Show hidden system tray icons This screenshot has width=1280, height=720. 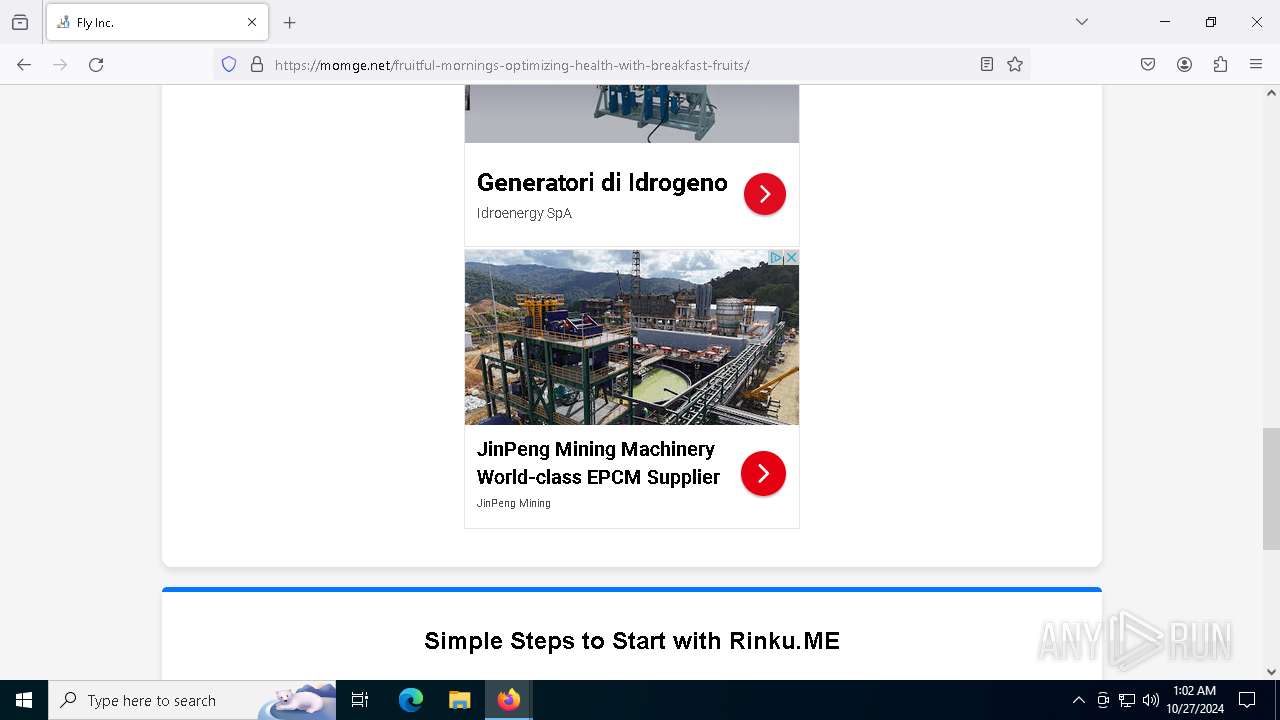tap(1078, 700)
